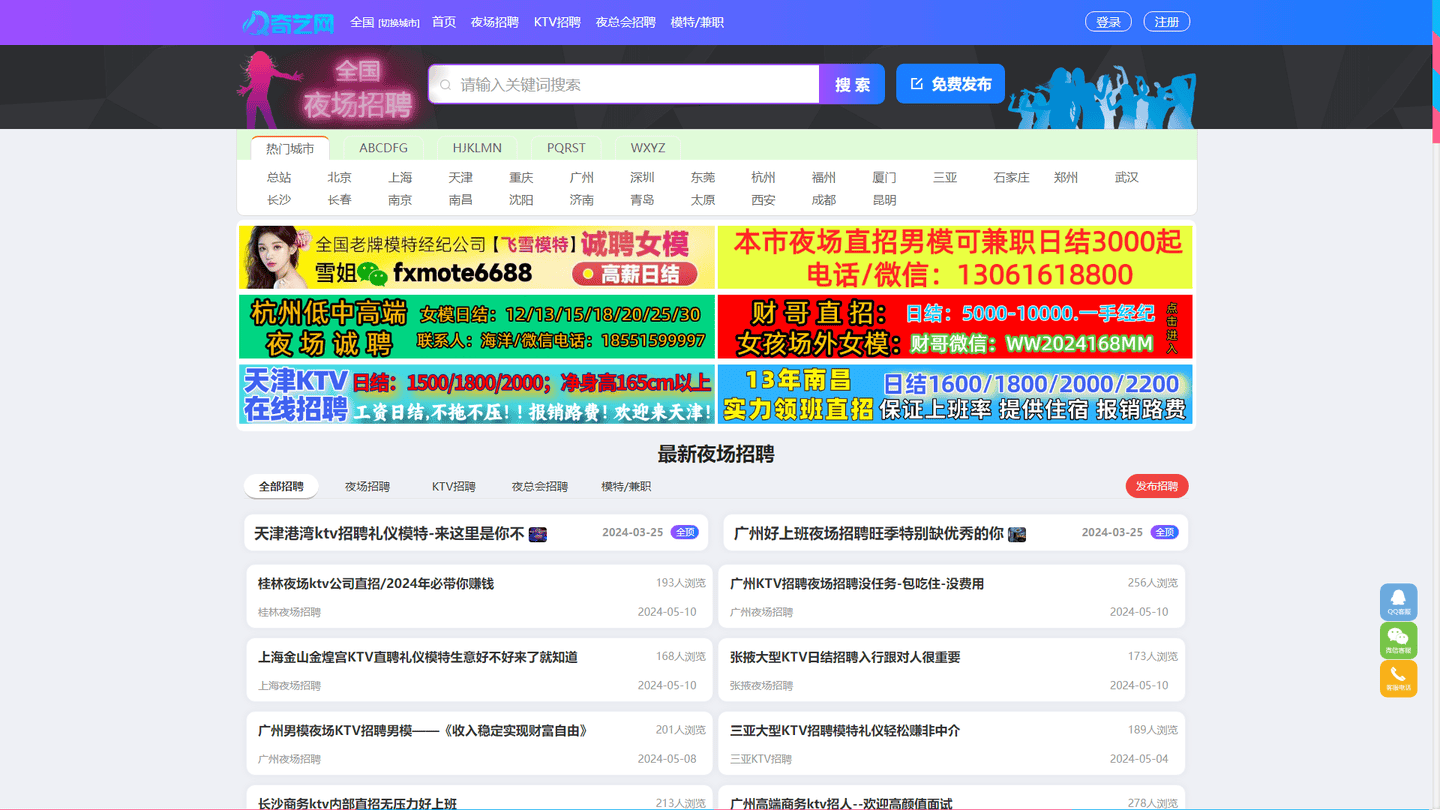
Task: Click 全顶 badge on 广州好上班 listing
Action: (x=1164, y=532)
